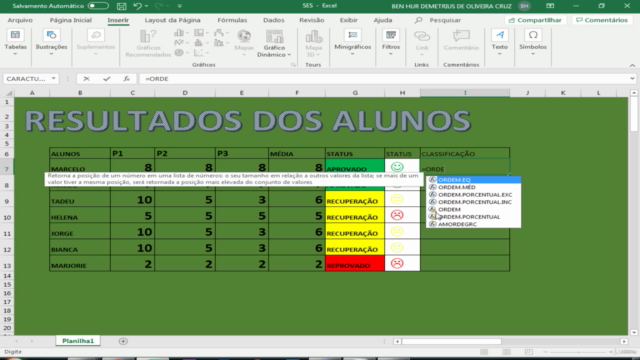Screen dimensions: 640x360
Task: Open the Layout da Página tab
Action: coord(172,20)
